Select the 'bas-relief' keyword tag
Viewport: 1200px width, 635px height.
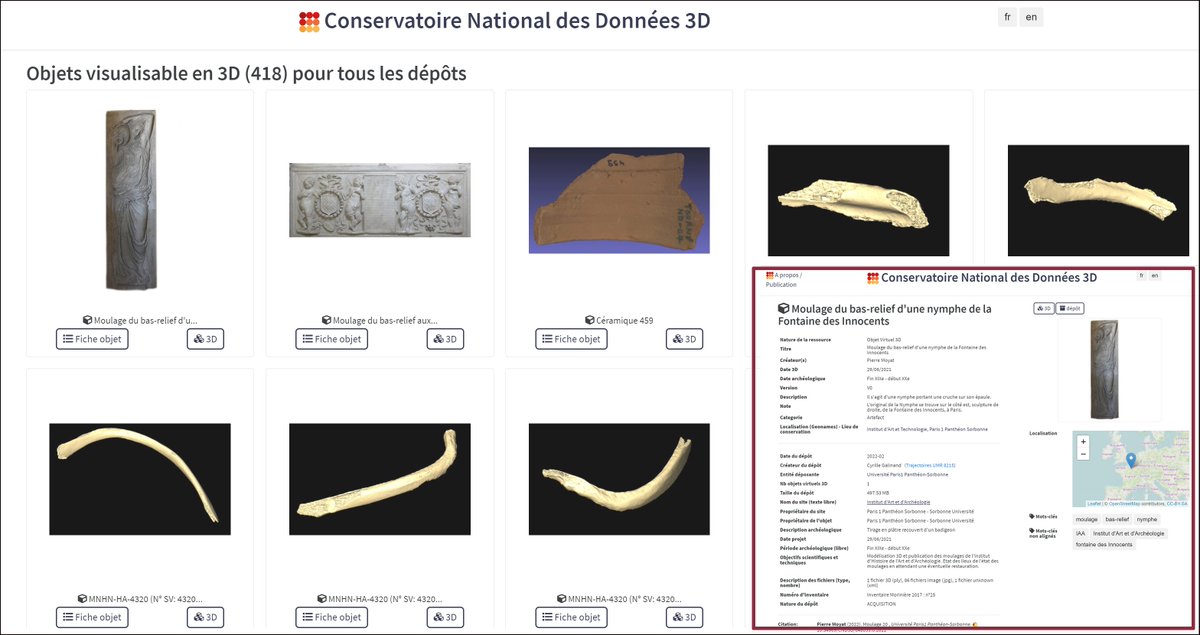coord(1117,520)
